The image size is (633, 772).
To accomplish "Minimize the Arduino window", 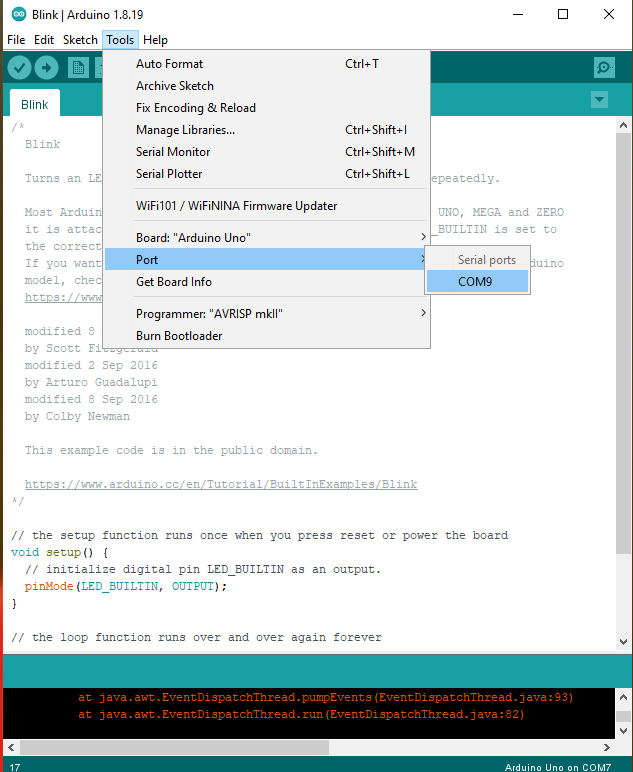I will click(x=518, y=14).
